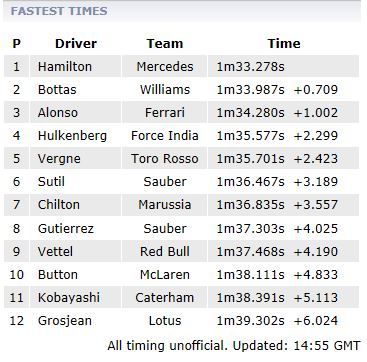This screenshot has height=362, width=367.
Task: Click the timing unofficial updated note
Action: tap(234, 346)
